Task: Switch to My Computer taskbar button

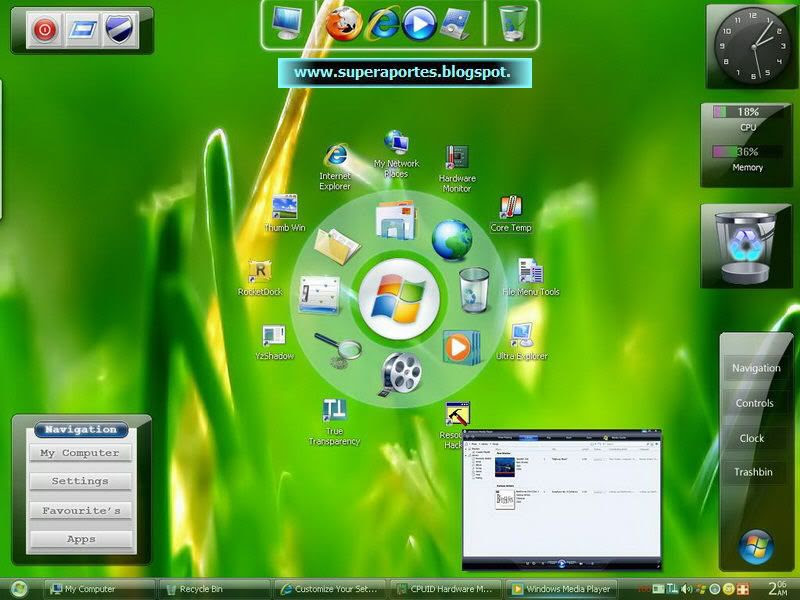Action: pyautogui.click(x=99, y=589)
